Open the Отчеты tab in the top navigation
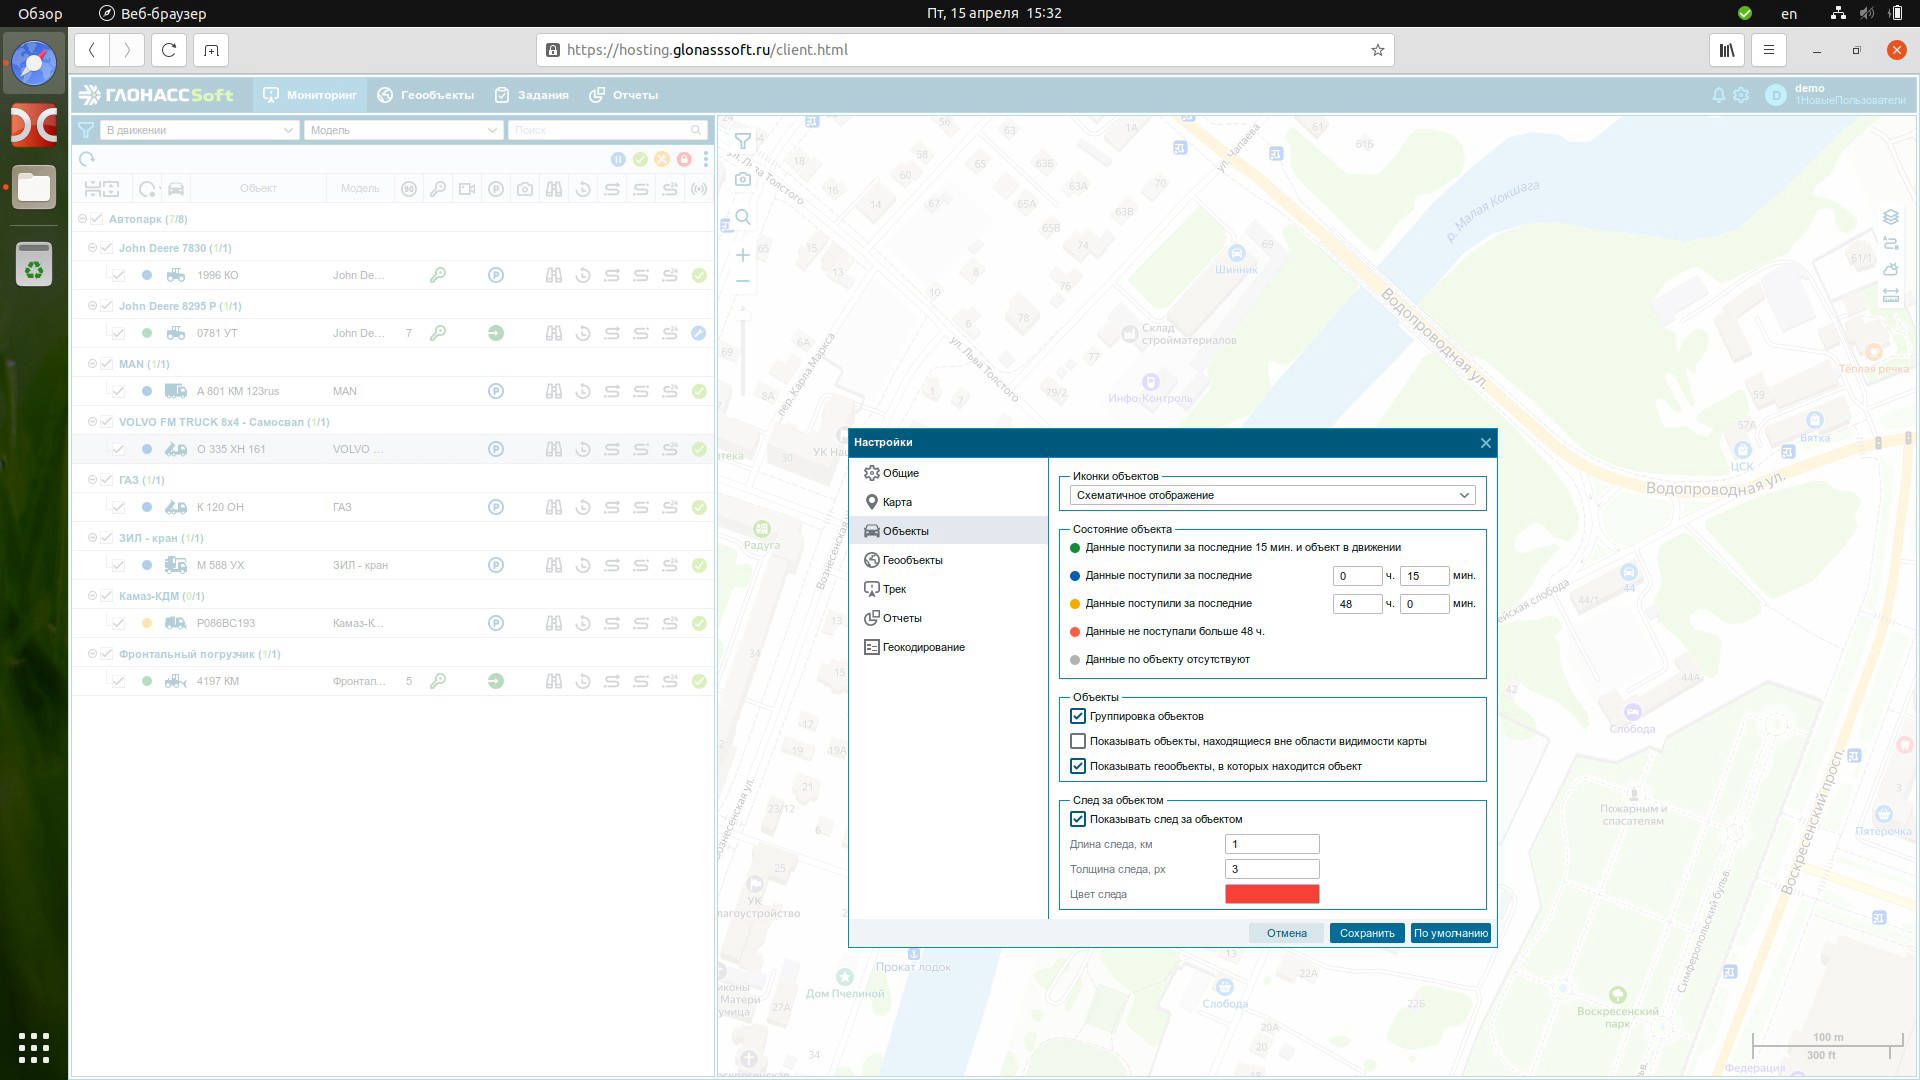Screen dimensions: 1920x1080 tap(624, 95)
